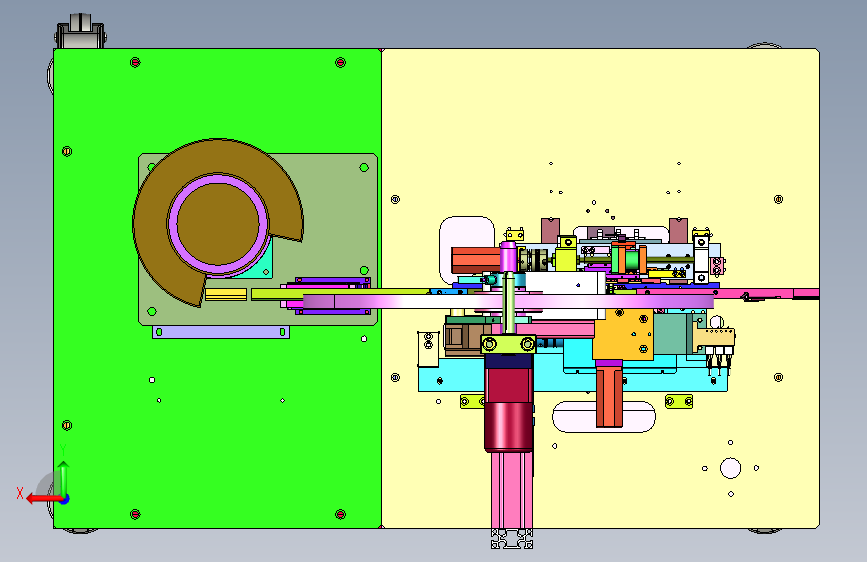Pick the green cylinder on the upper shaft
The height and width of the screenshot is (562, 867).
(x=632, y=261)
